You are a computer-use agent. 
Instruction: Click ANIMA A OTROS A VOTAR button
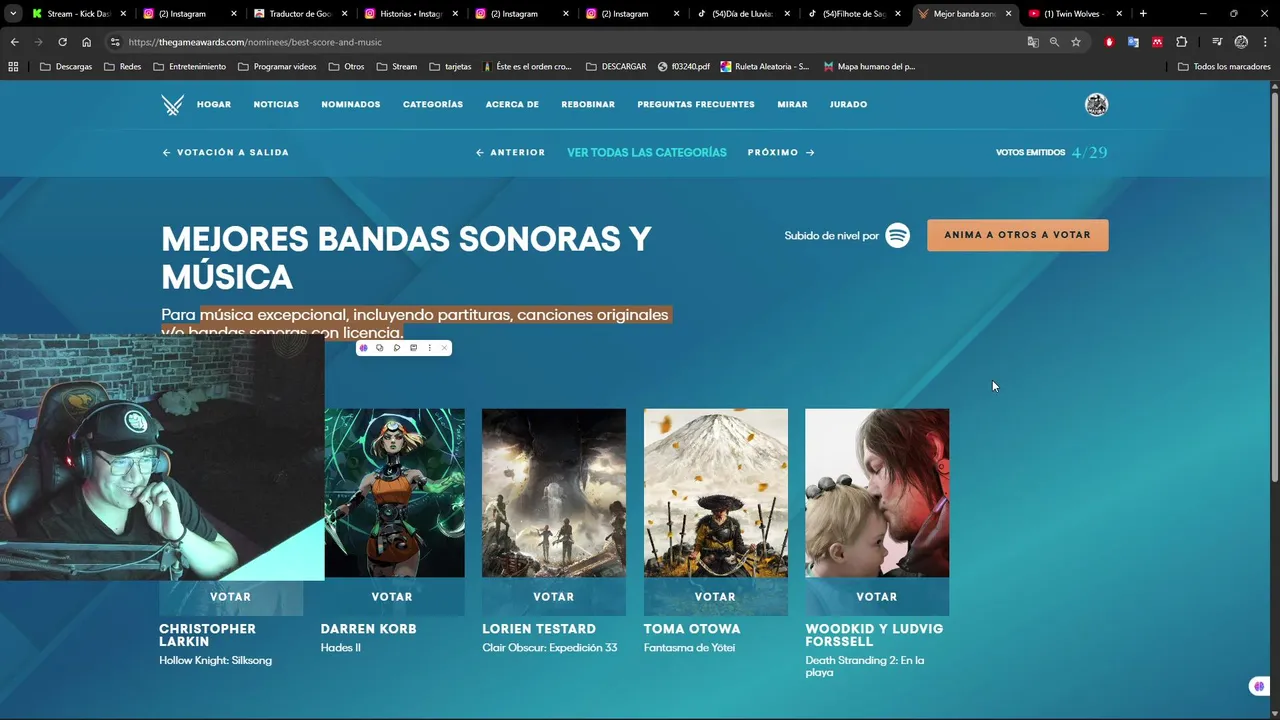(1017, 235)
